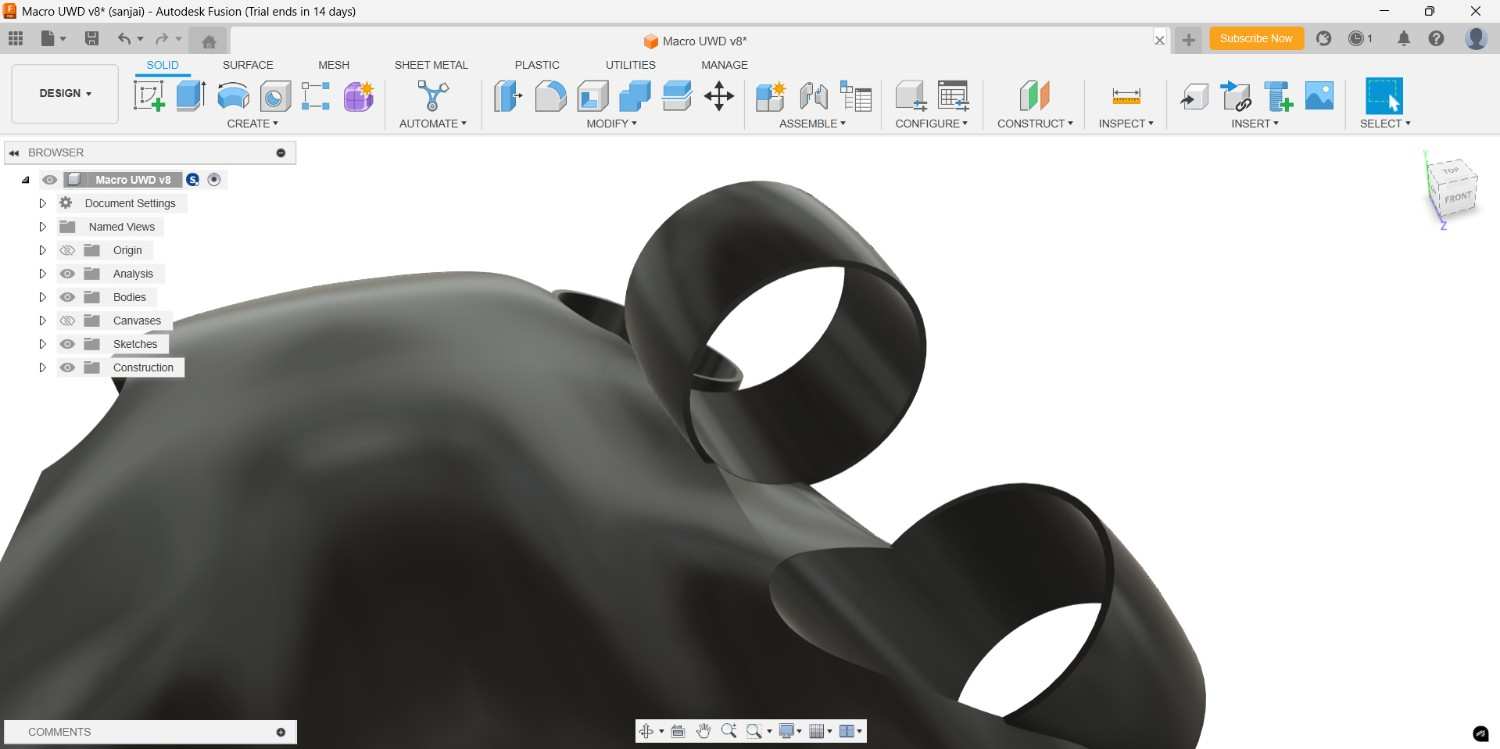1500x749 pixels.
Task: Switch to the SHEET METAL tab
Action: [431, 65]
